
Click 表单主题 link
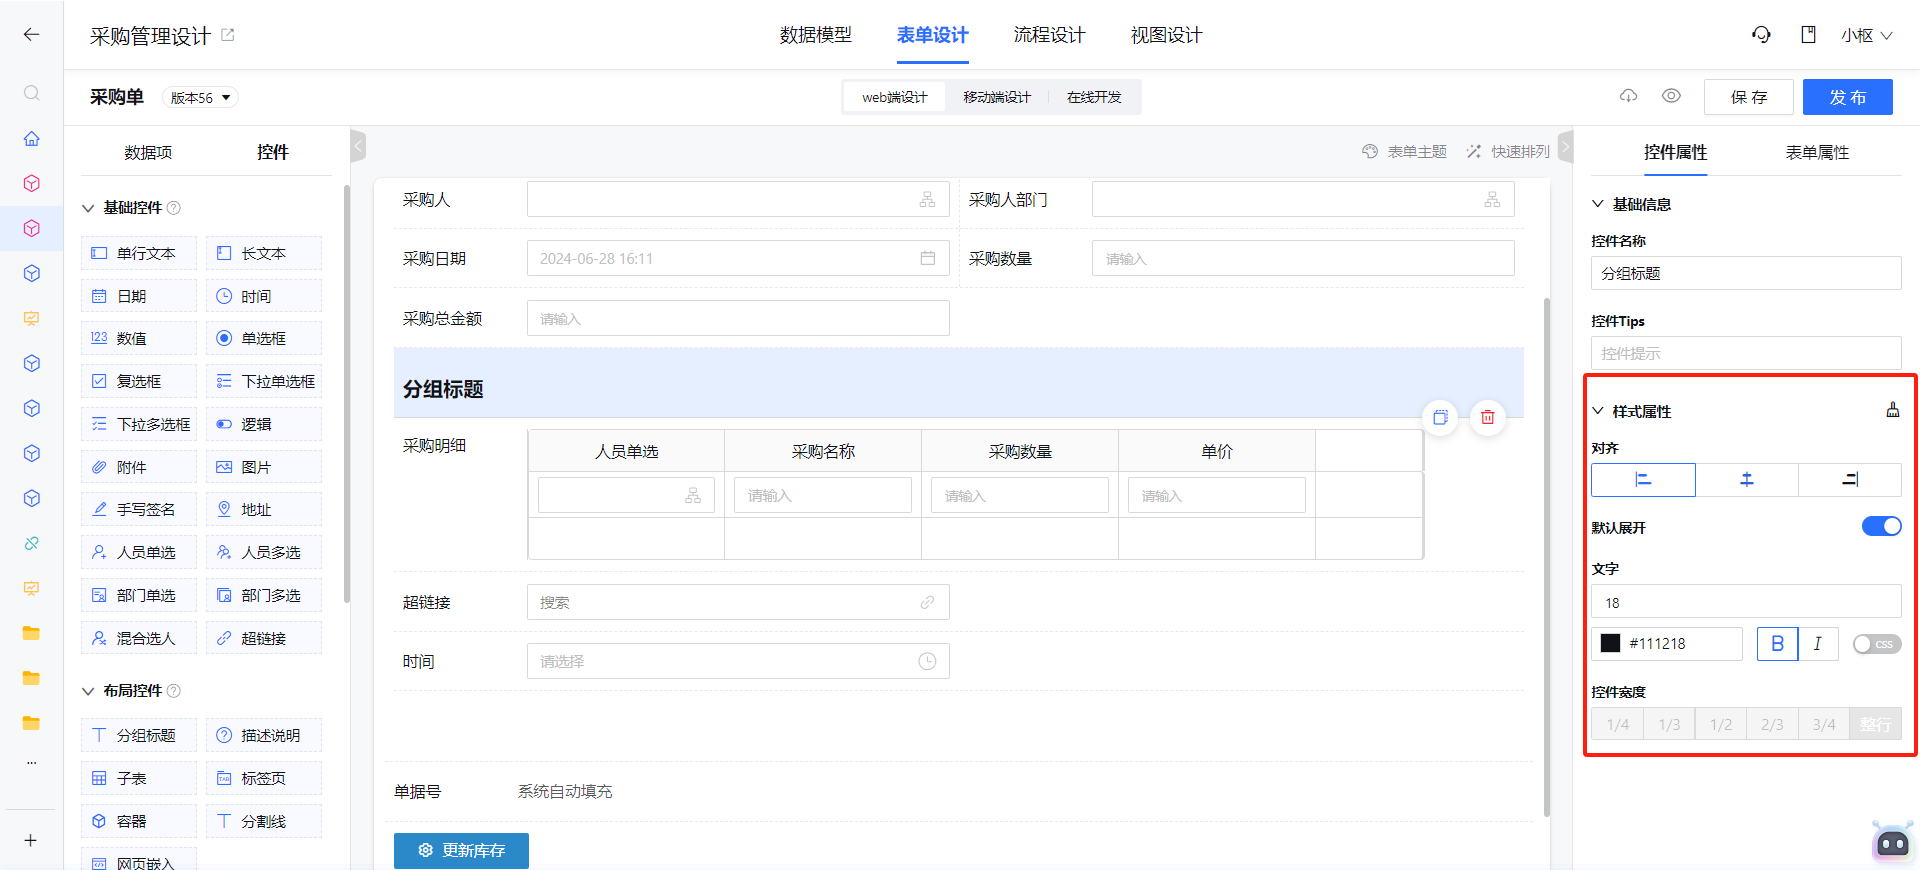1405,151
